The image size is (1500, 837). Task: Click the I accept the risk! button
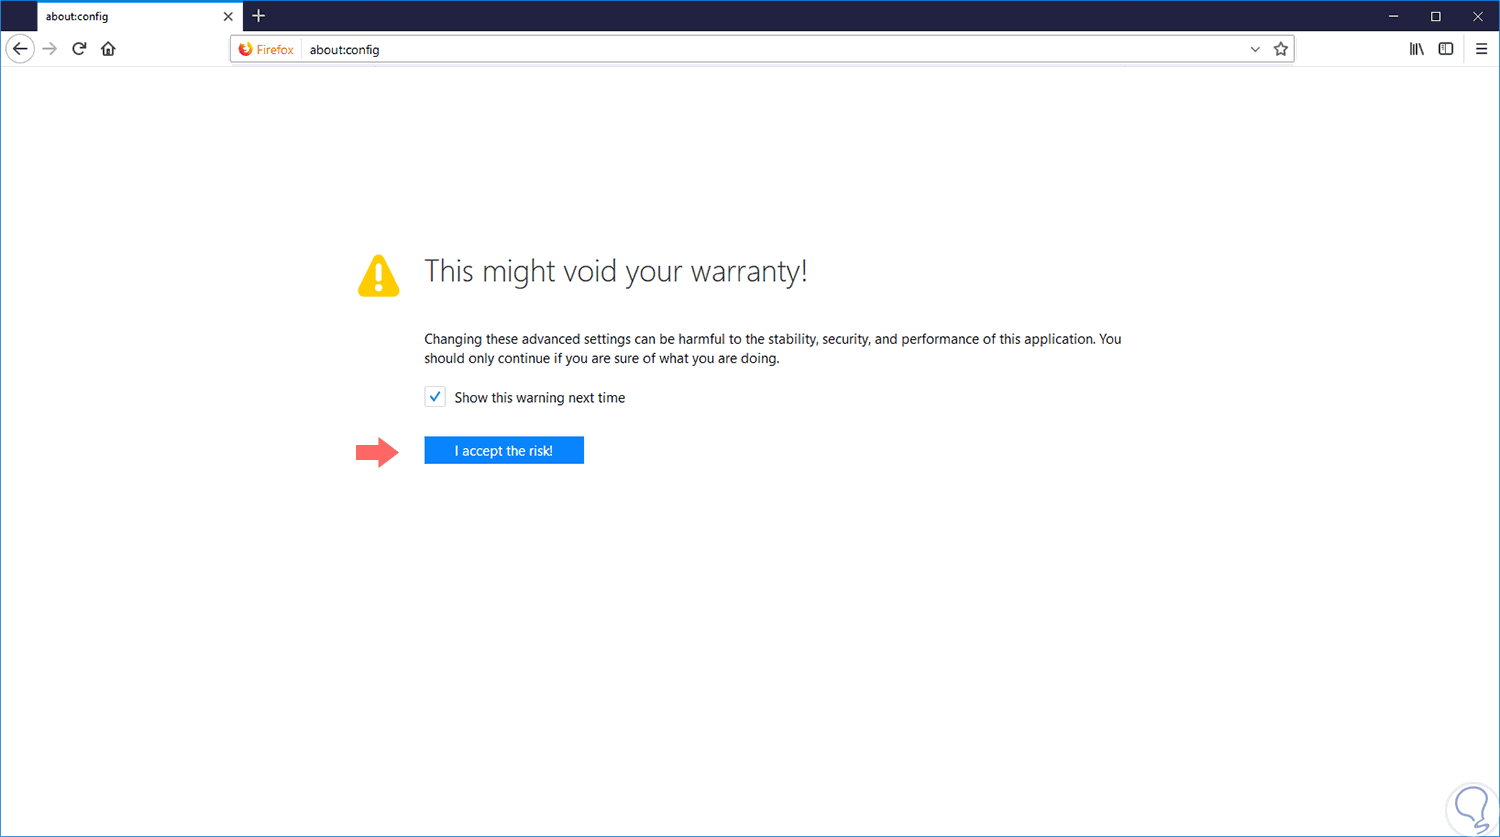click(x=504, y=451)
